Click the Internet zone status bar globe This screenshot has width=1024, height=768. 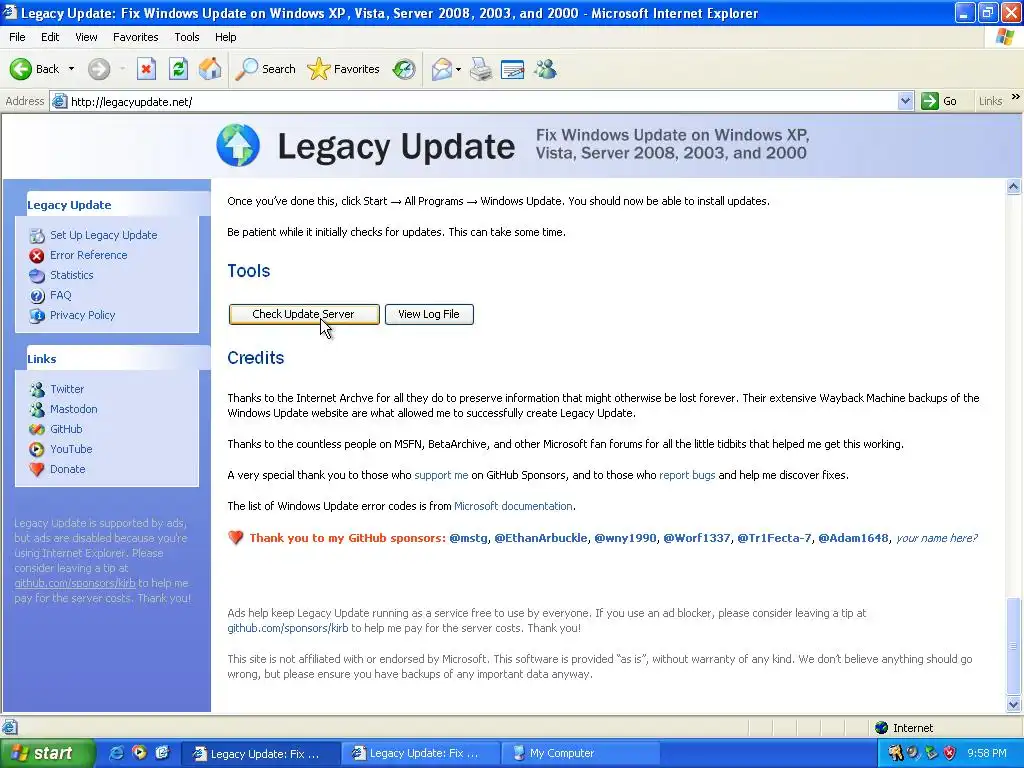[x=882, y=728]
